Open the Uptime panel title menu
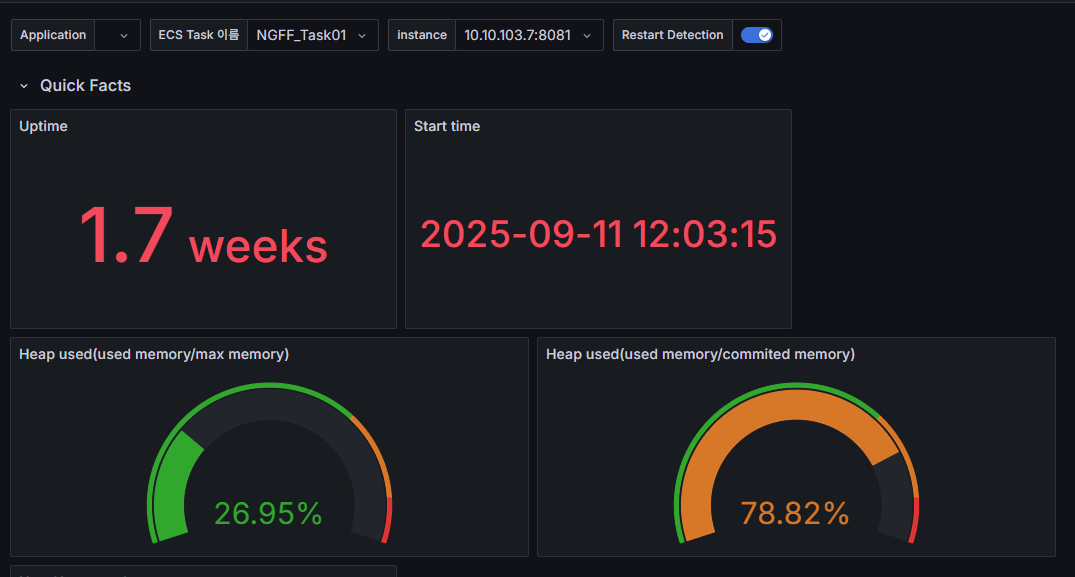The image size is (1075, 577). [43, 126]
